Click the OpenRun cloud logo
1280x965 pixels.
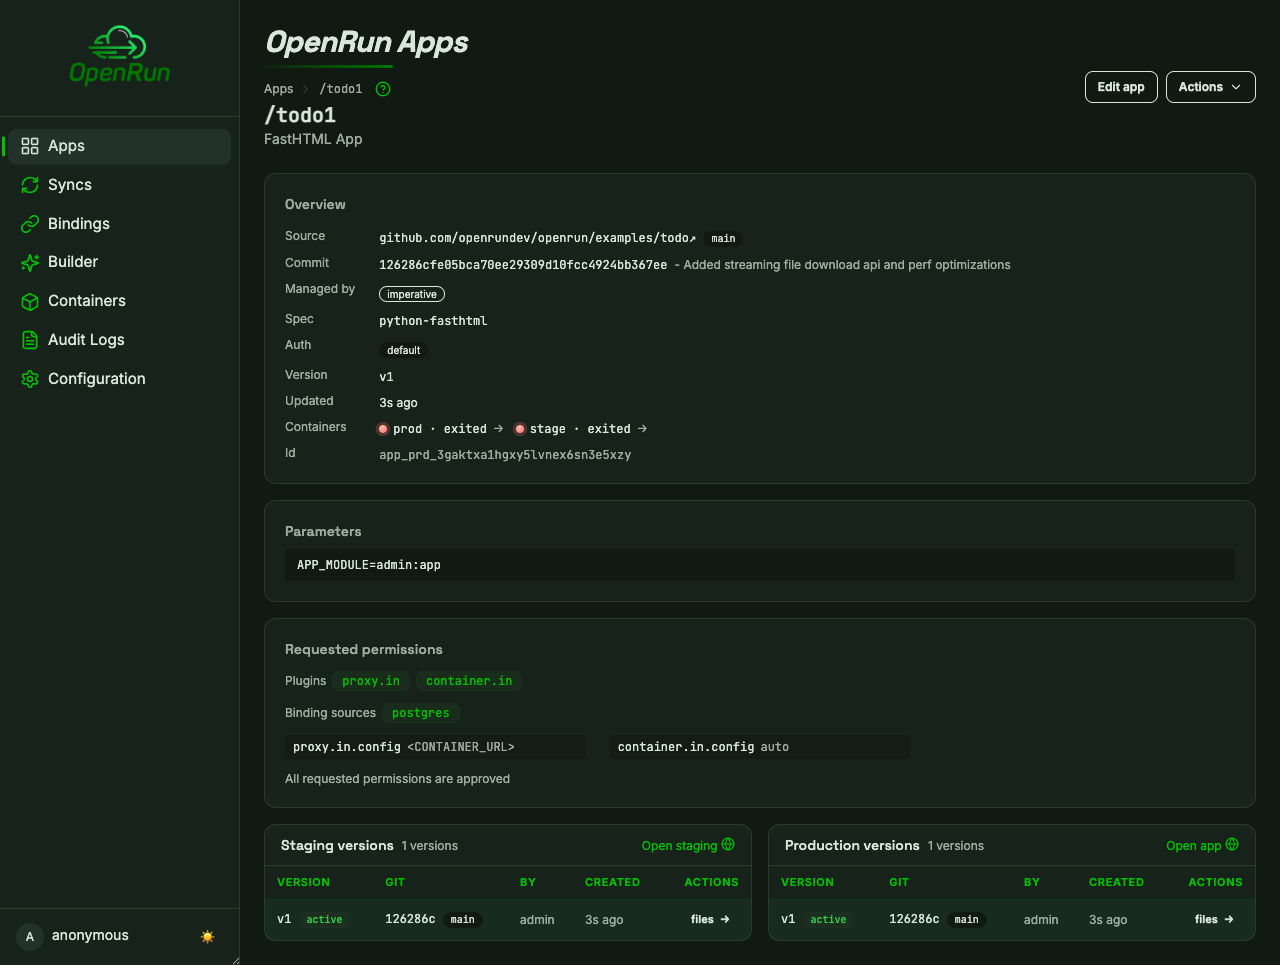(x=119, y=55)
